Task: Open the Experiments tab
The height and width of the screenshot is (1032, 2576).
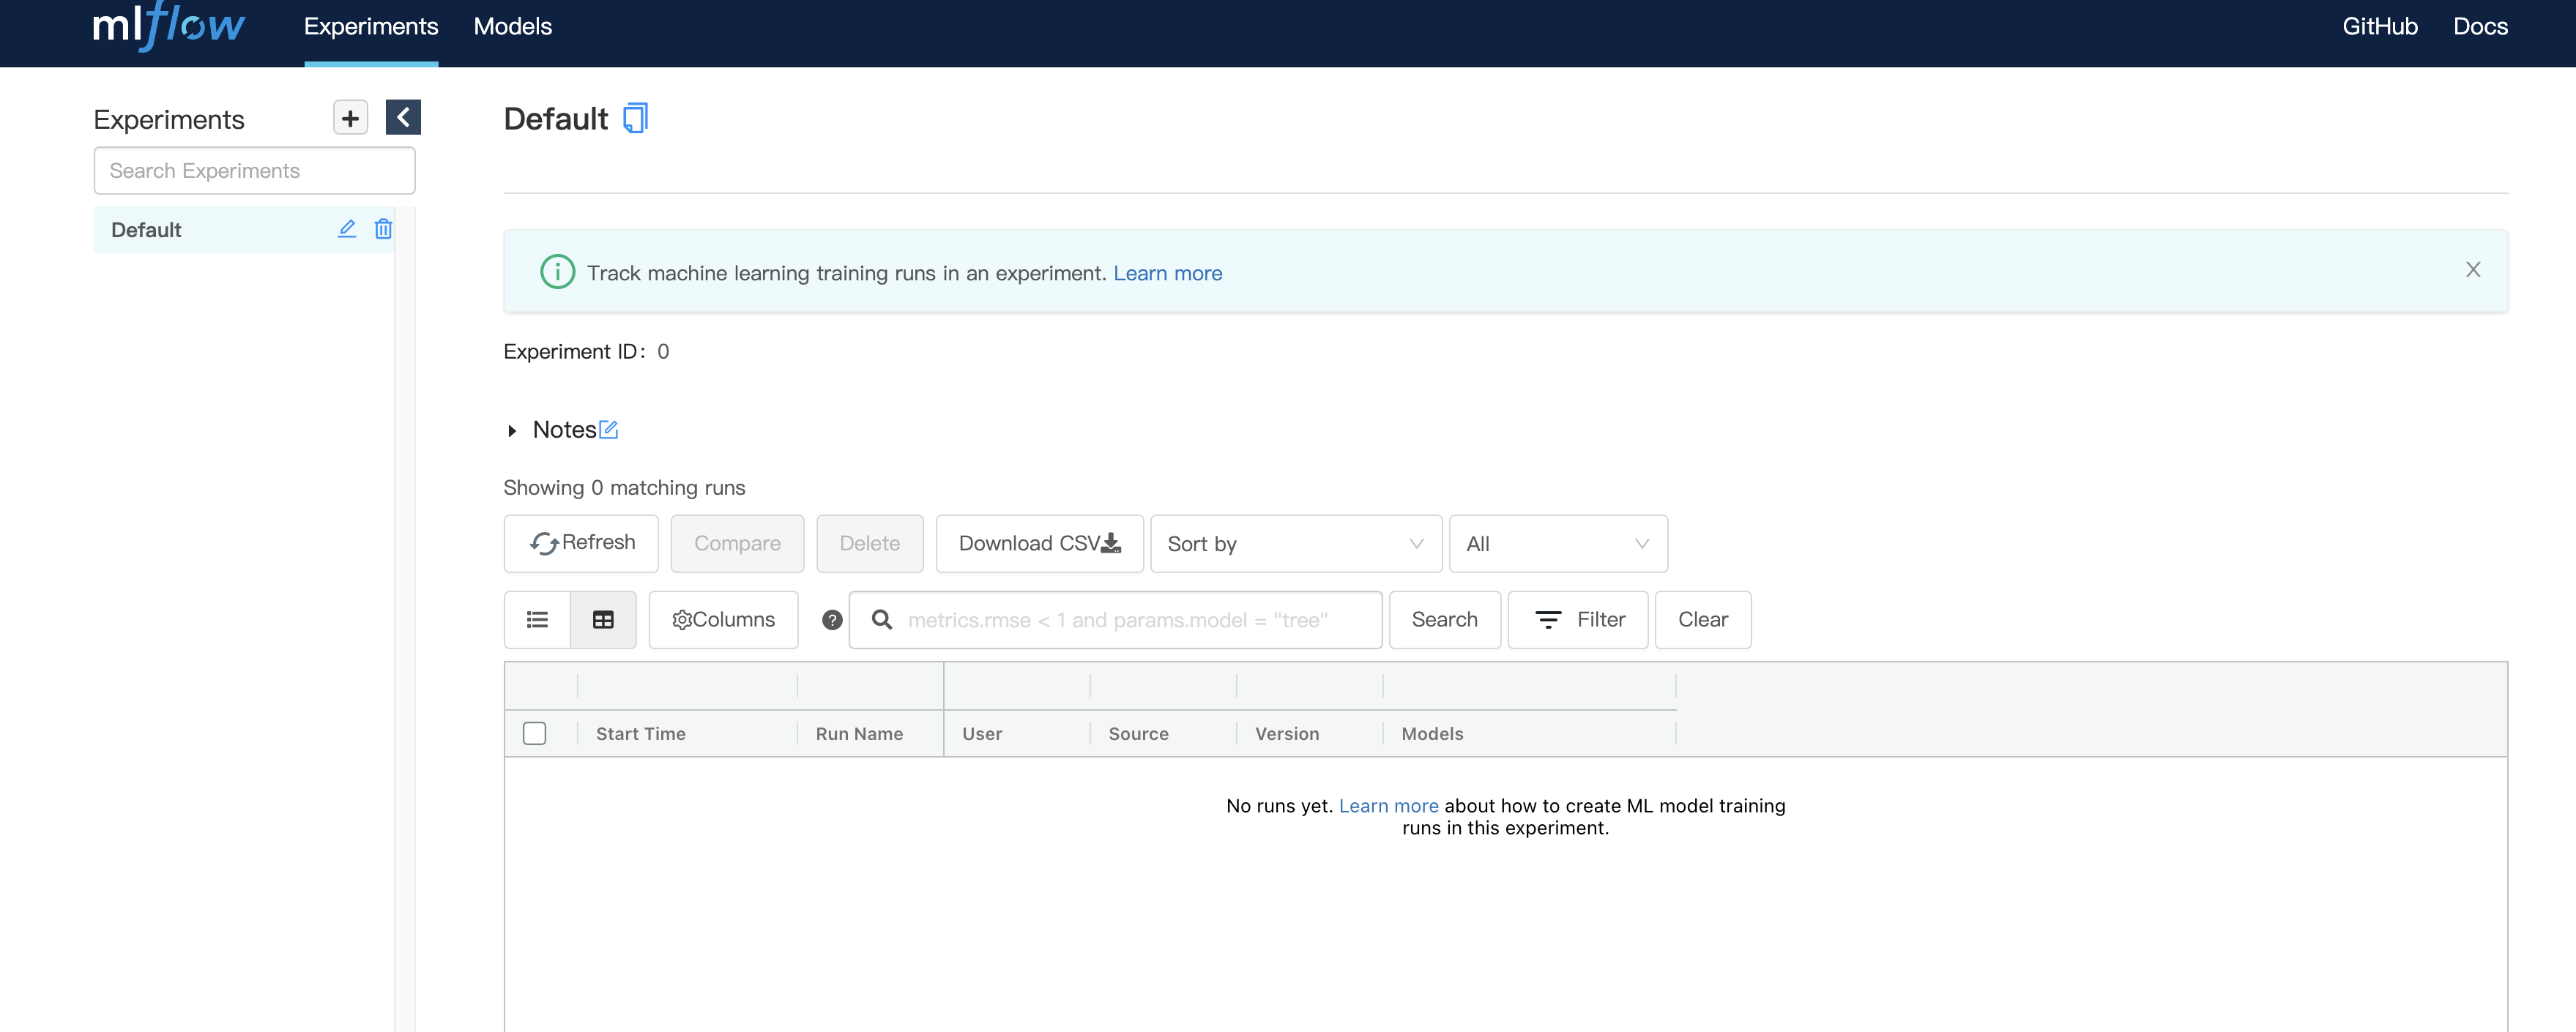Action: click(371, 26)
